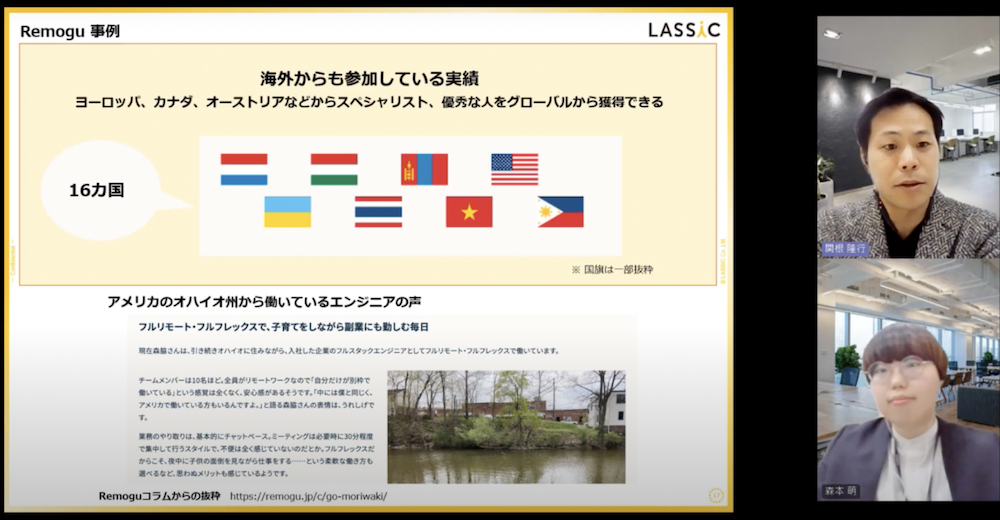Click the Luxembourg-style red-white-light-blue flag
Viewport: 1000px width, 520px height.
244,169
